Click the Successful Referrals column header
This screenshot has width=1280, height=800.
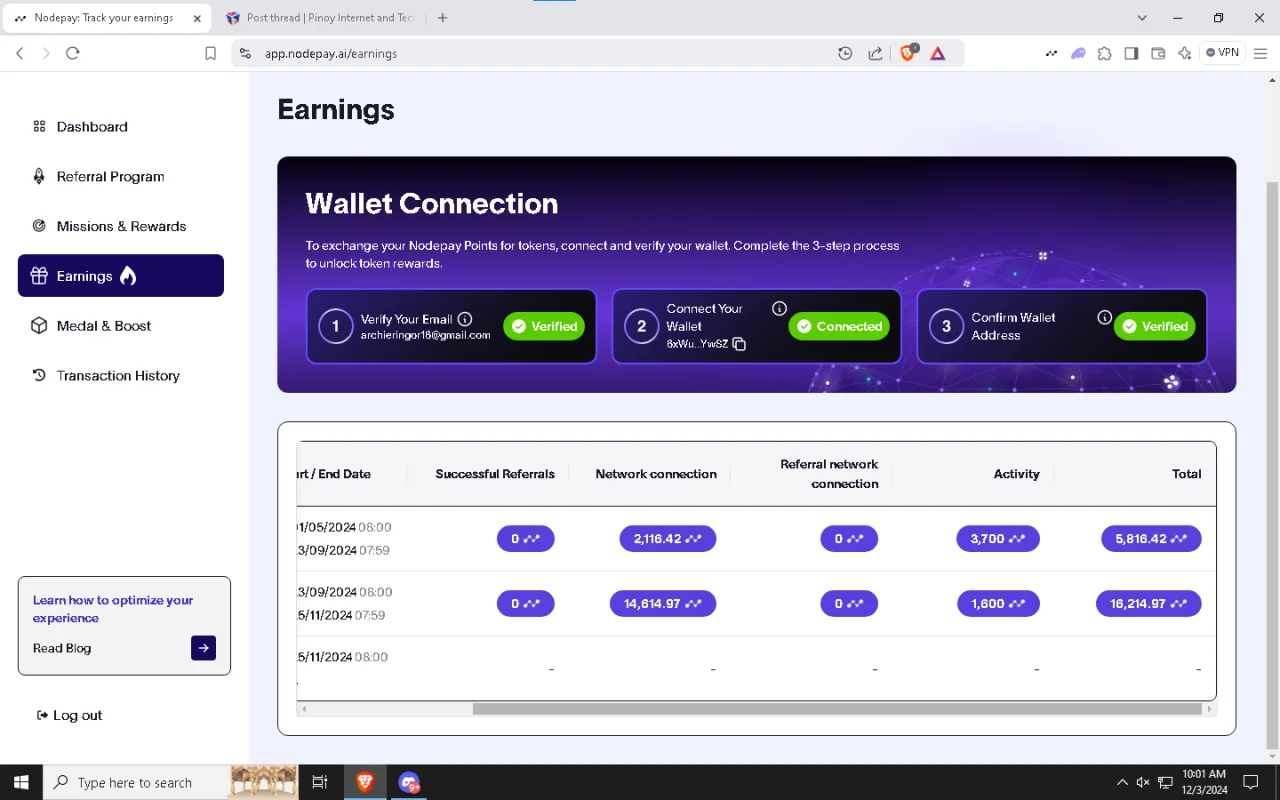coord(495,474)
